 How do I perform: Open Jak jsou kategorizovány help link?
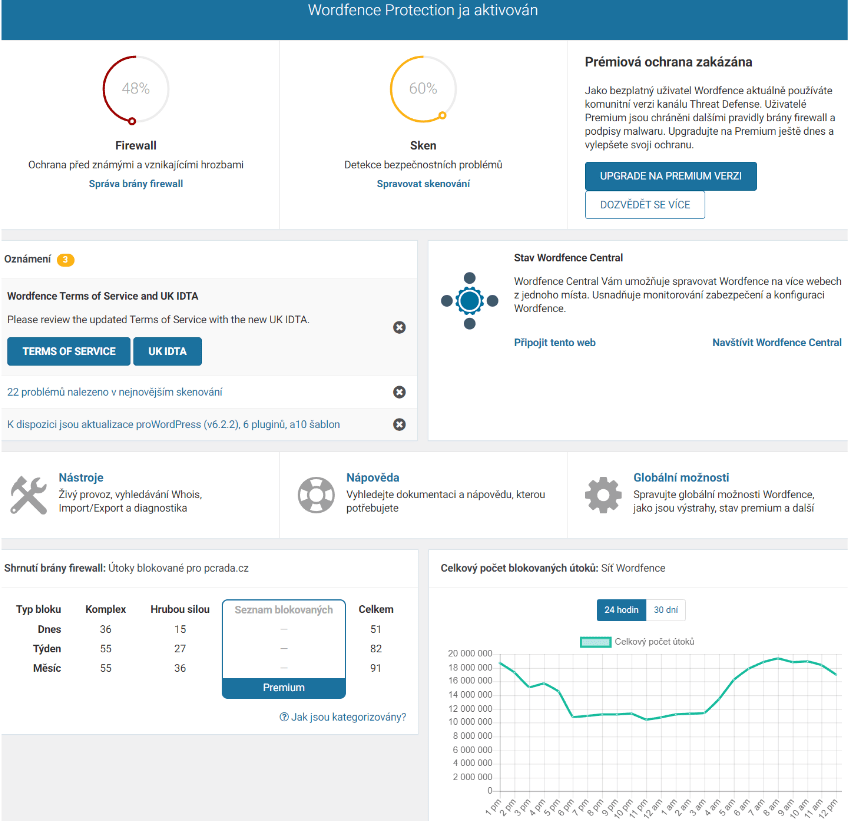point(343,717)
